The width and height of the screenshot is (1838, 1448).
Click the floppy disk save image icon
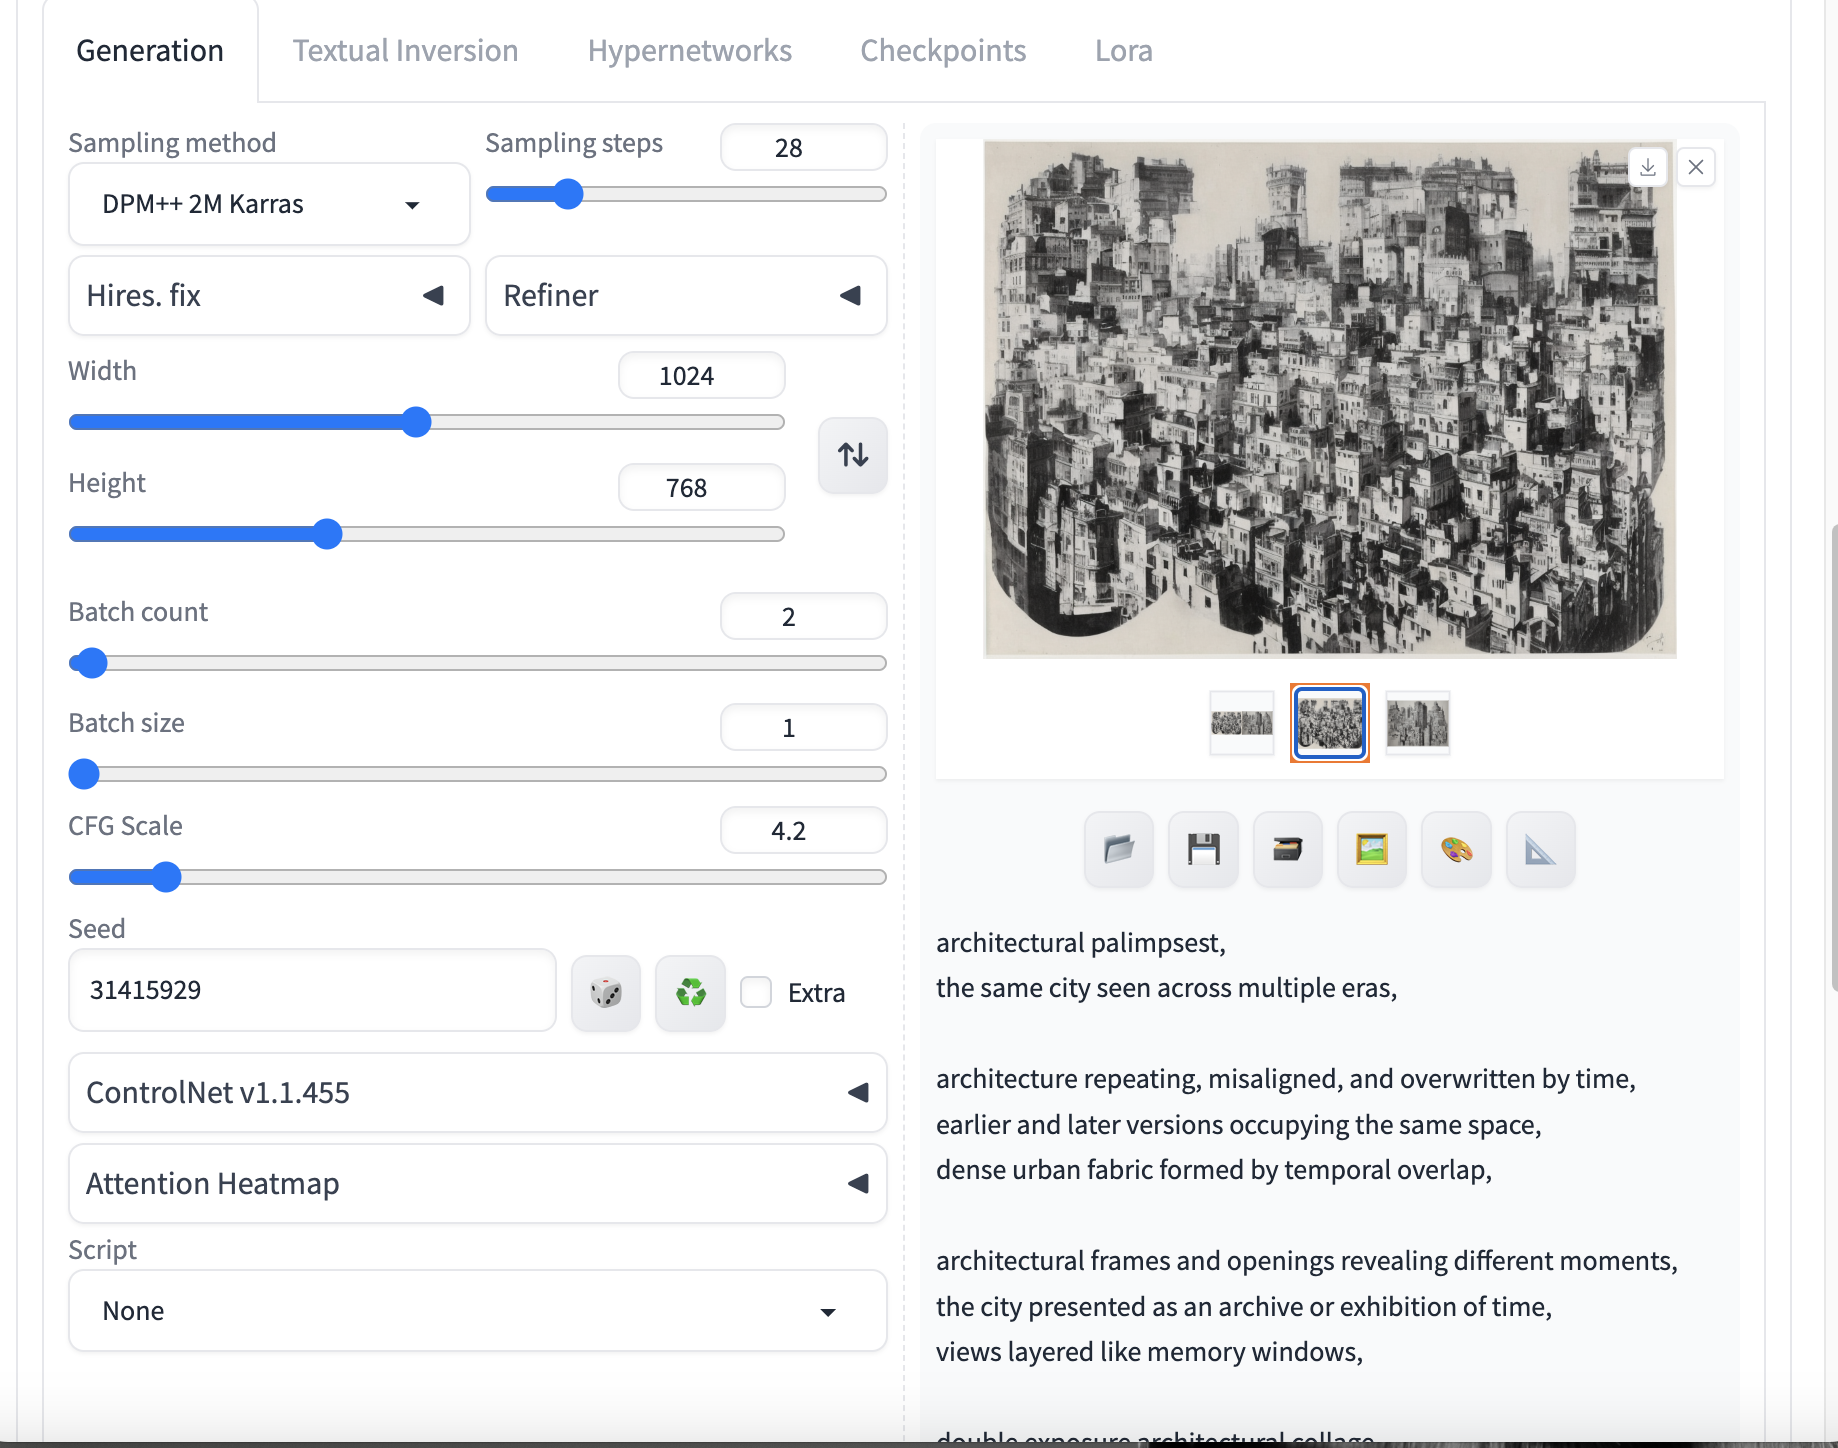[x=1203, y=850]
